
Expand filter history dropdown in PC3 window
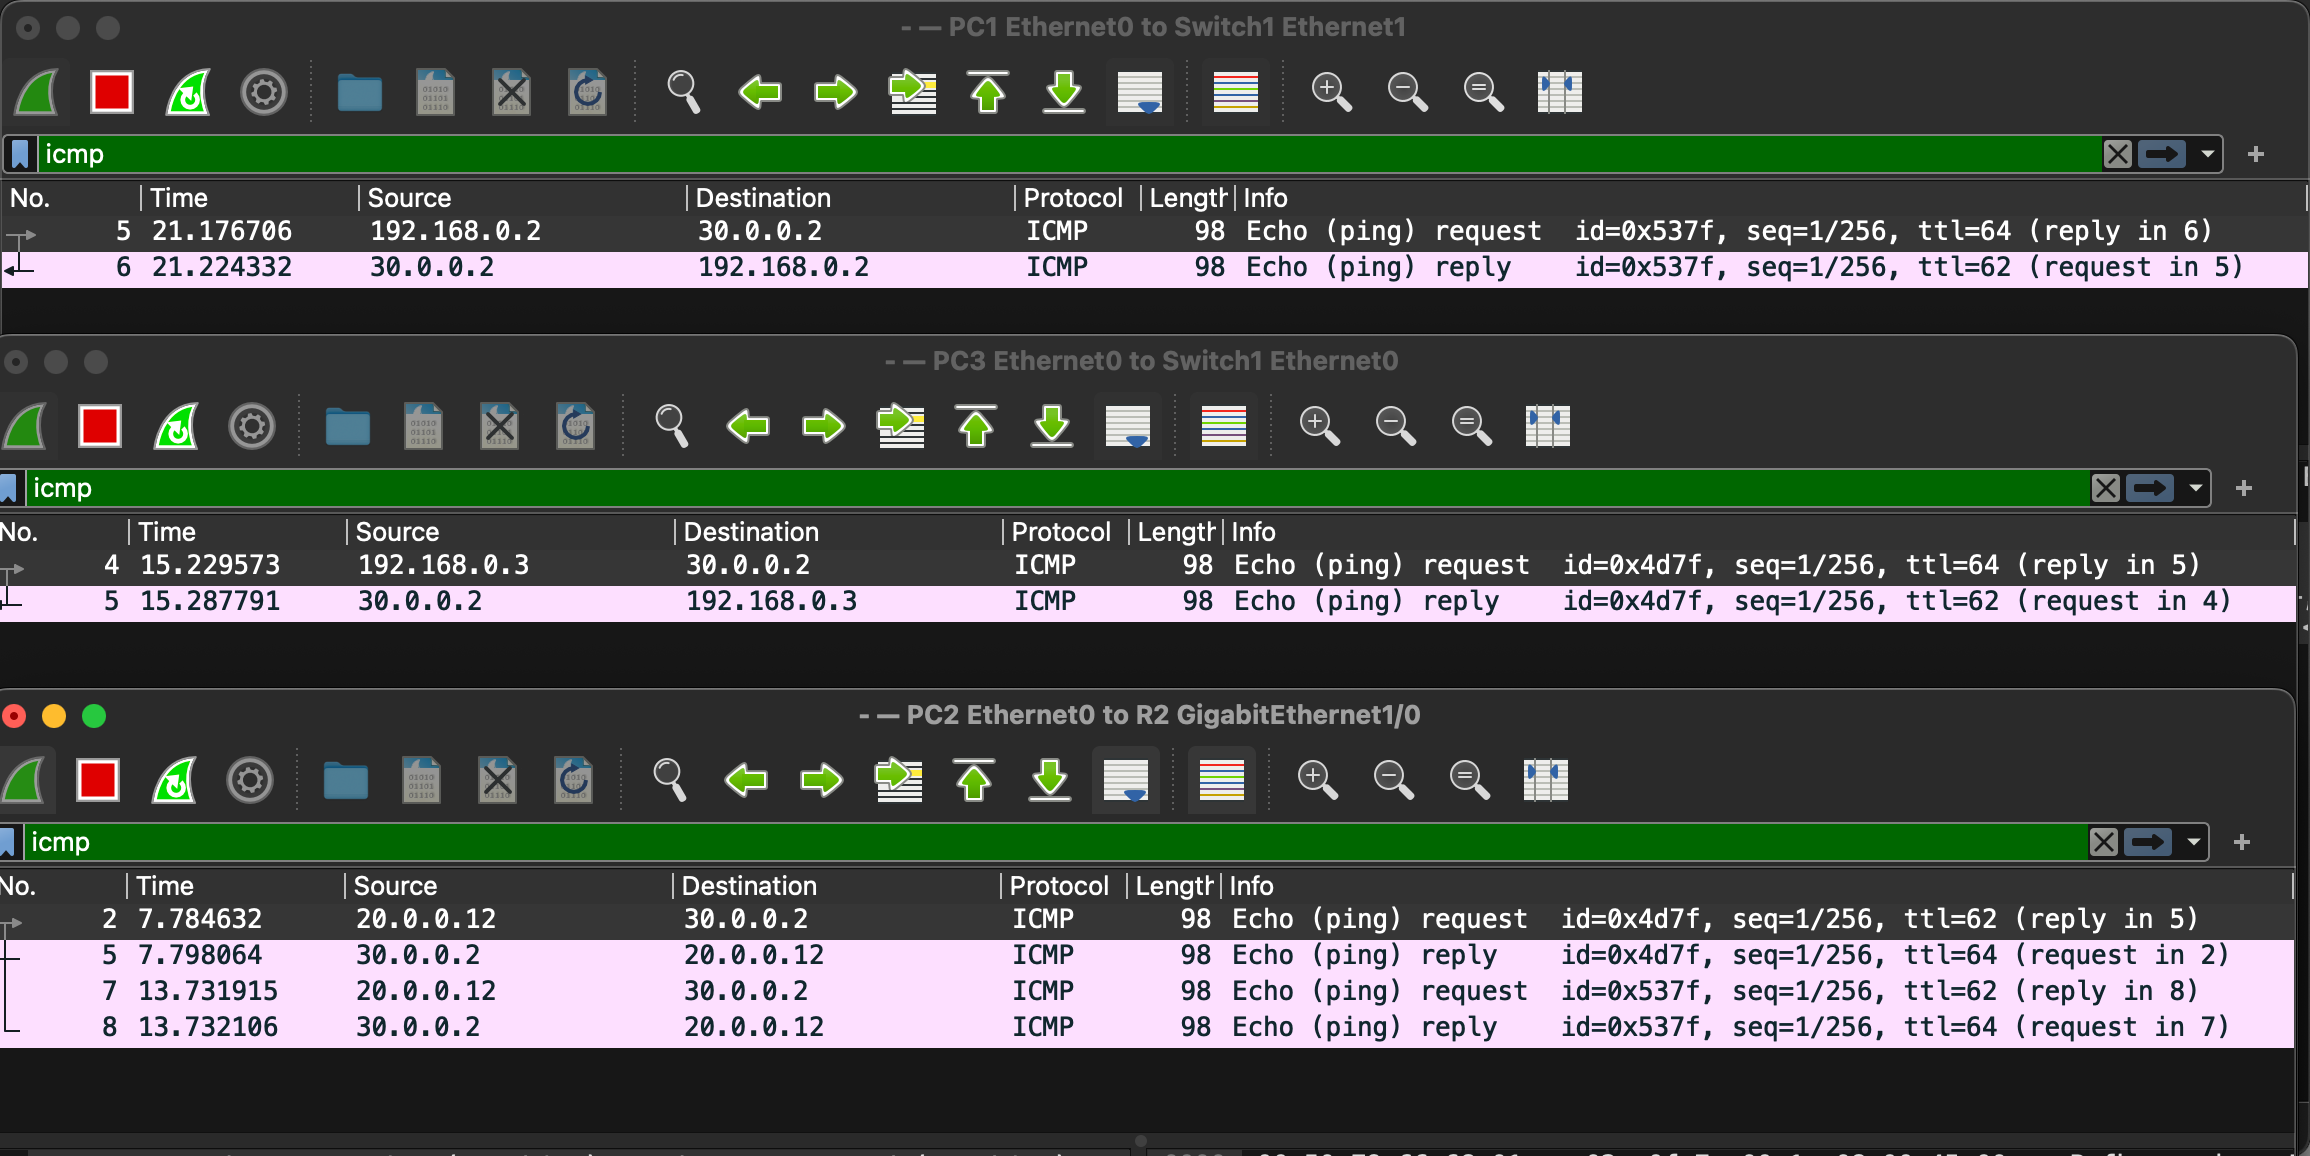pos(2195,488)
